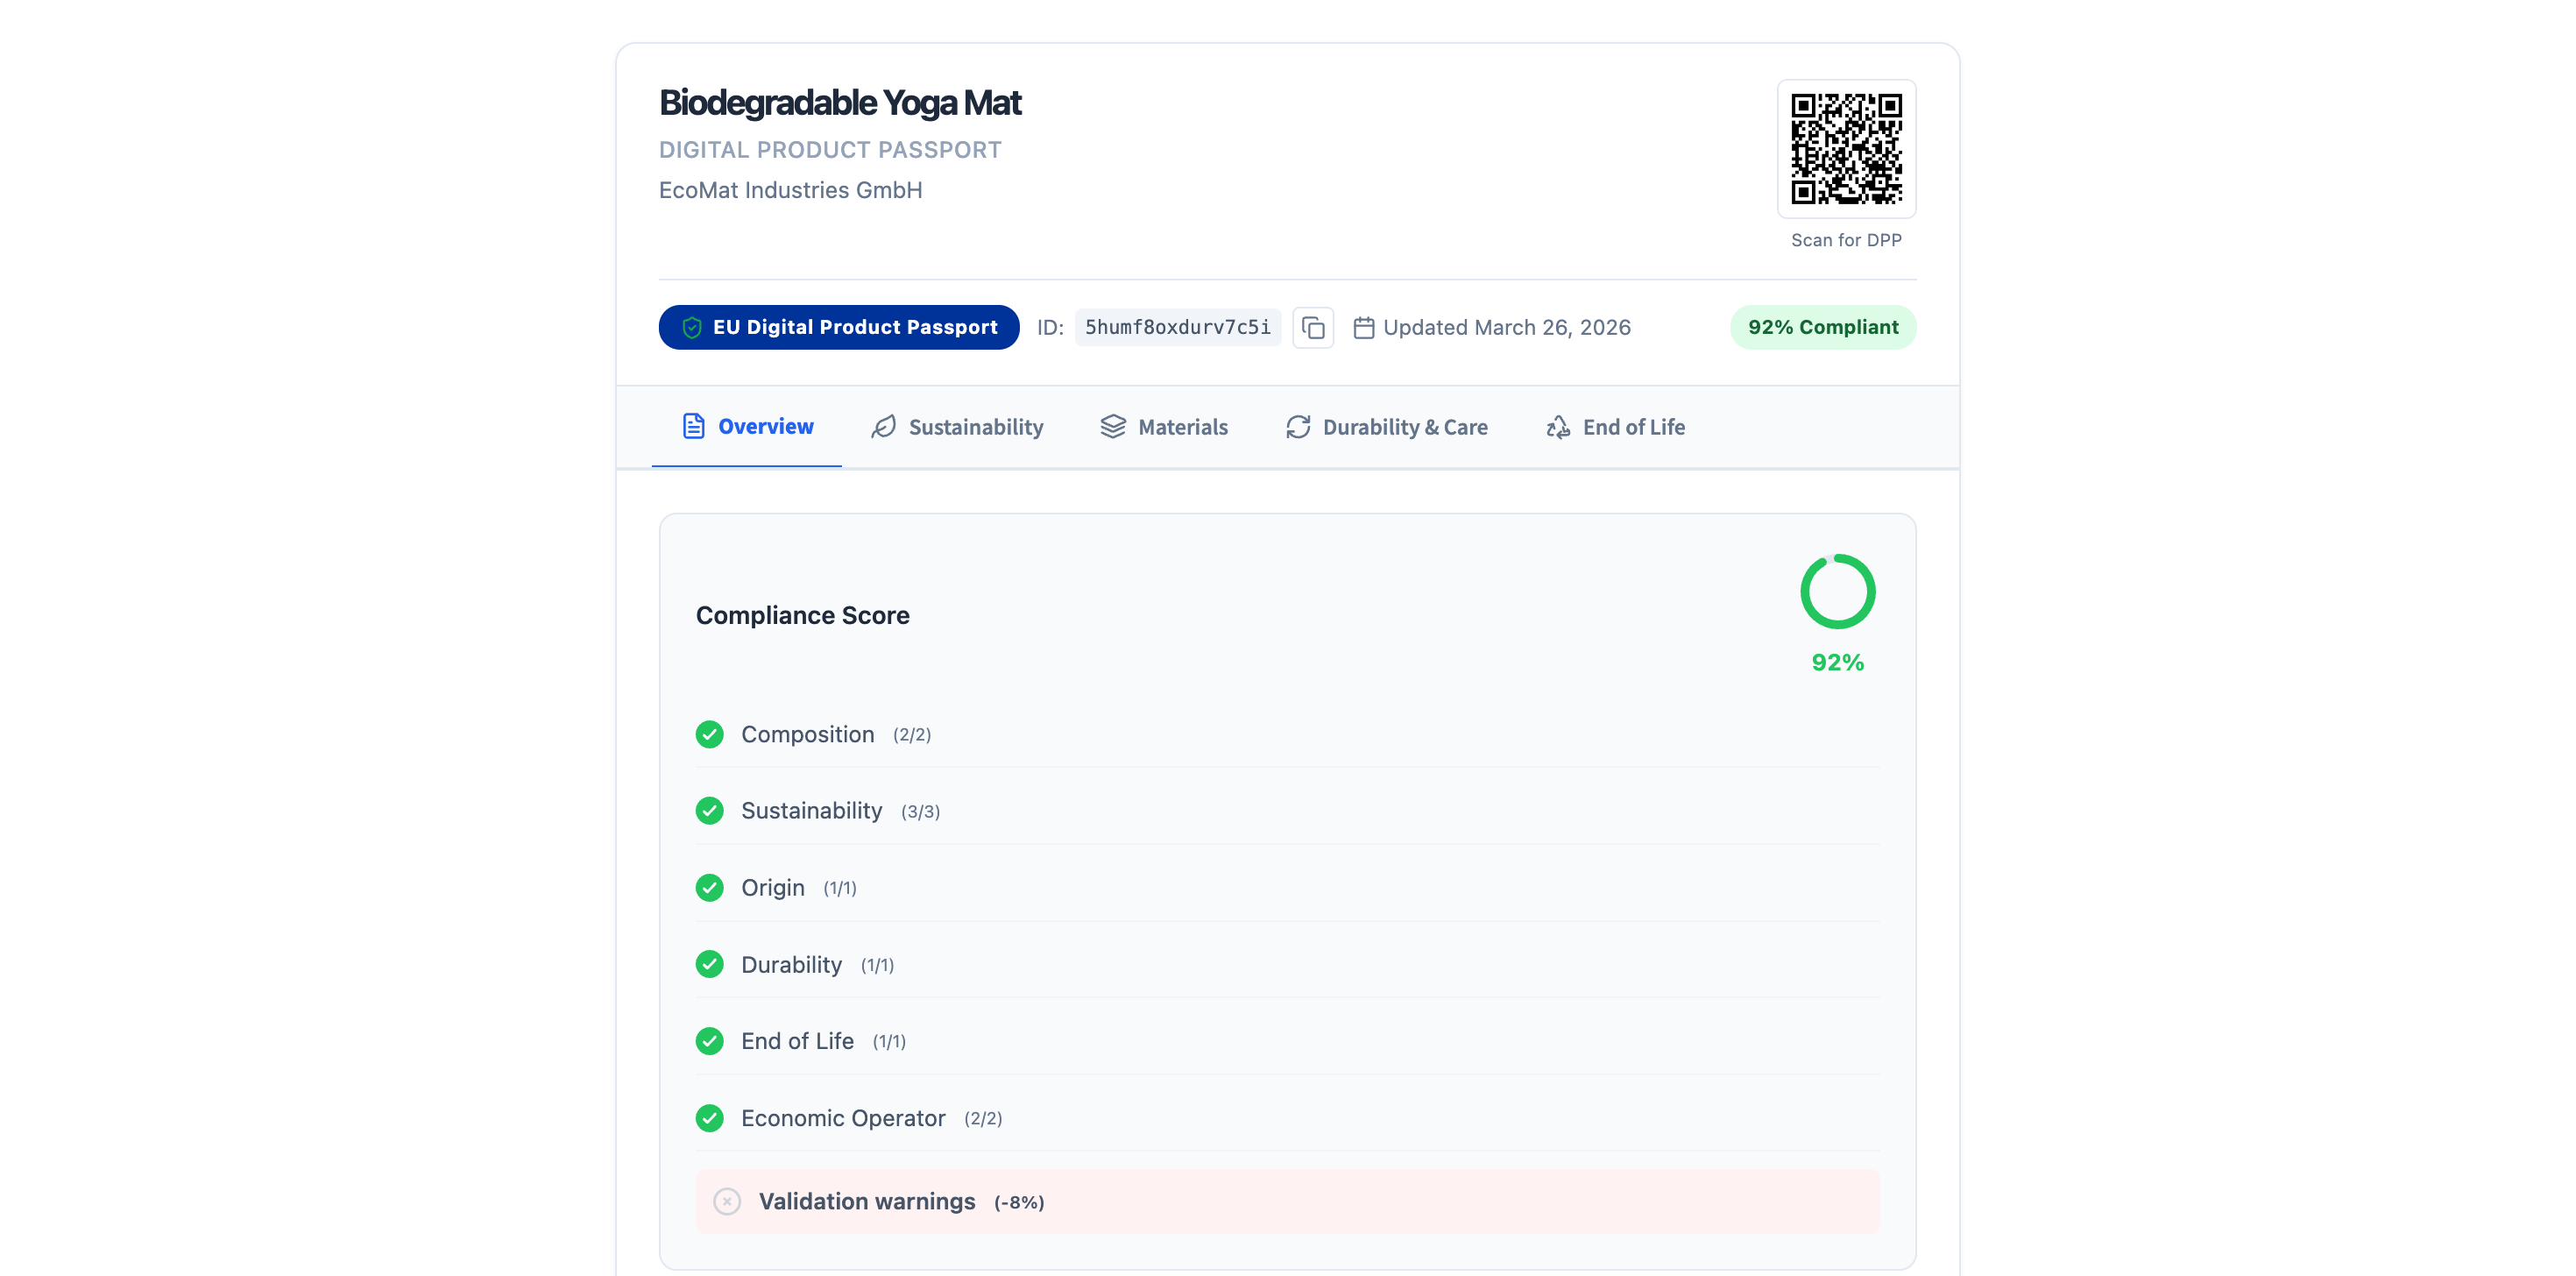Click the Durability & Care refresh icon

click(1298, 427)
